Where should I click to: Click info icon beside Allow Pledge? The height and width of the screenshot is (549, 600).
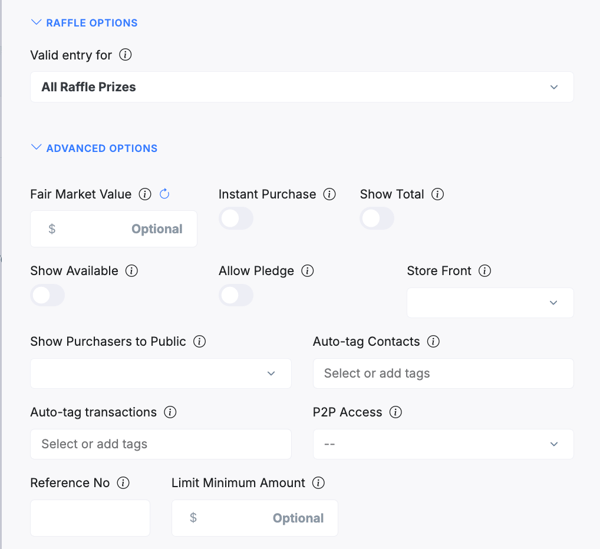(307, 271)
